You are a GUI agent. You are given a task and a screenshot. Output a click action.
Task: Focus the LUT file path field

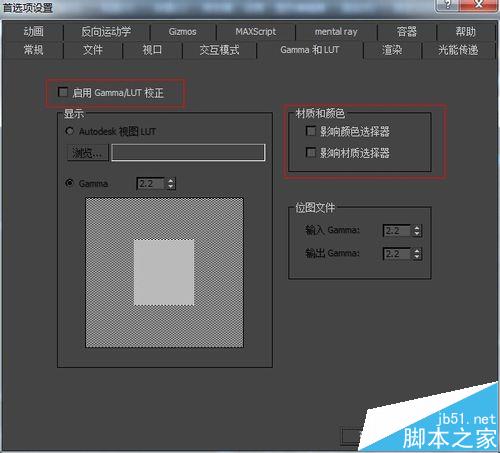pyautogui.click(x=188, y=153)
